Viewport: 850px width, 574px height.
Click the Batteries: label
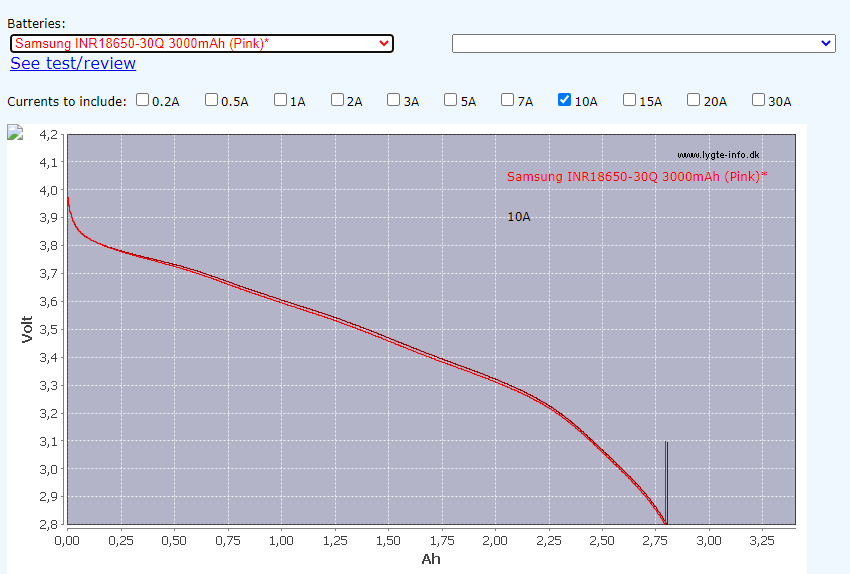[x=36, y=24]
